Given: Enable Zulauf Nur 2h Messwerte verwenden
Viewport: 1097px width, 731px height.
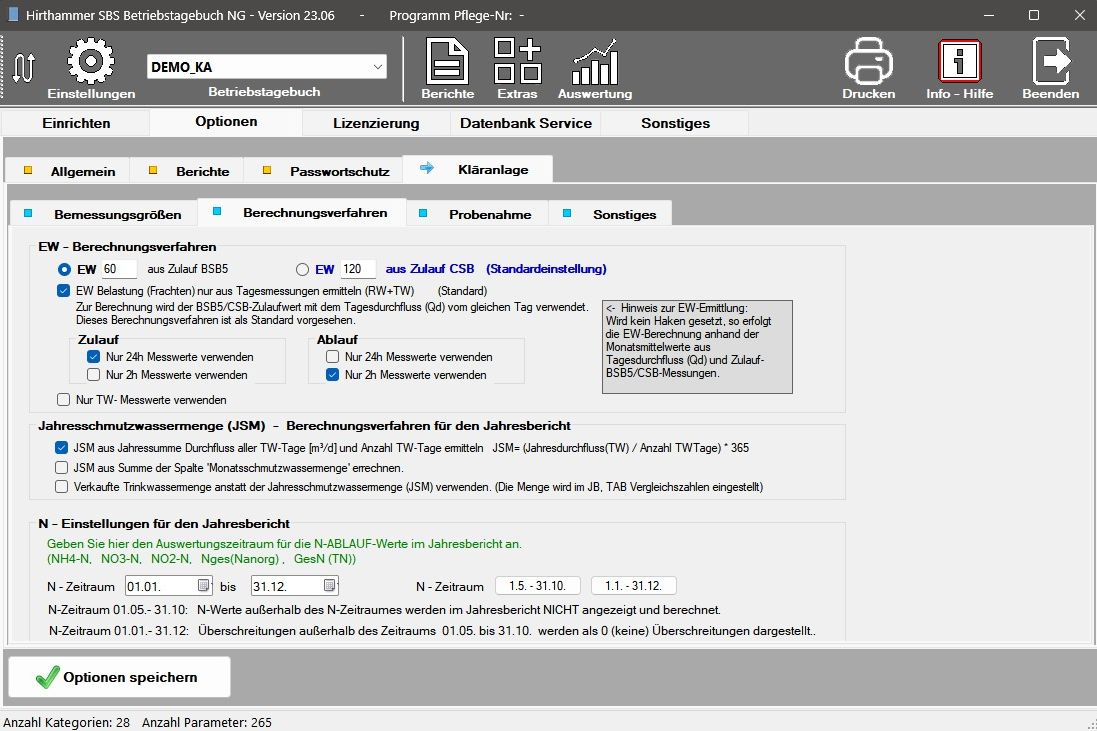Looking at the screenshot, I should point(93,375).
